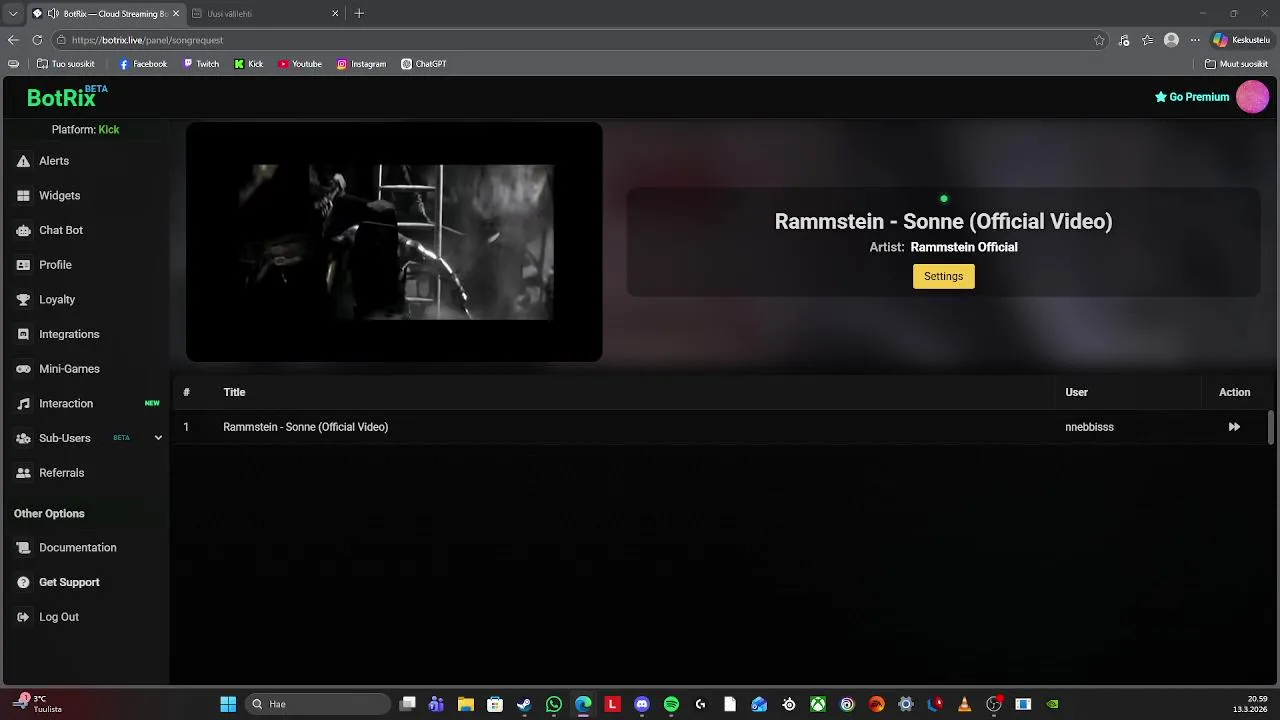The width and height of the screenshot is (1280, 720).
Task: Open the browser extensions icon
Action: 1124,40
